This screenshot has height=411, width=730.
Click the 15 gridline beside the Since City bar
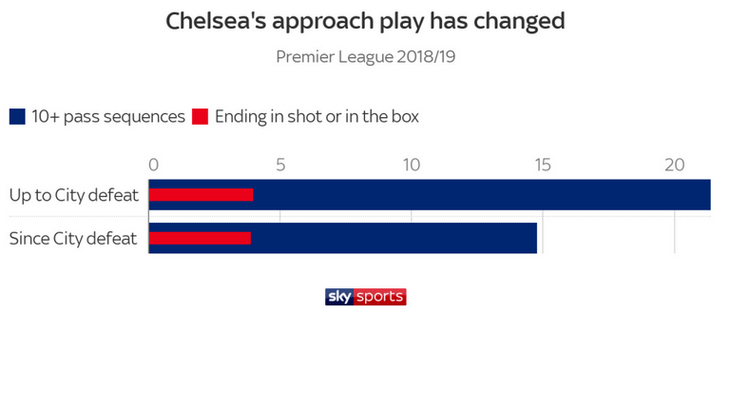click(544, 238)
